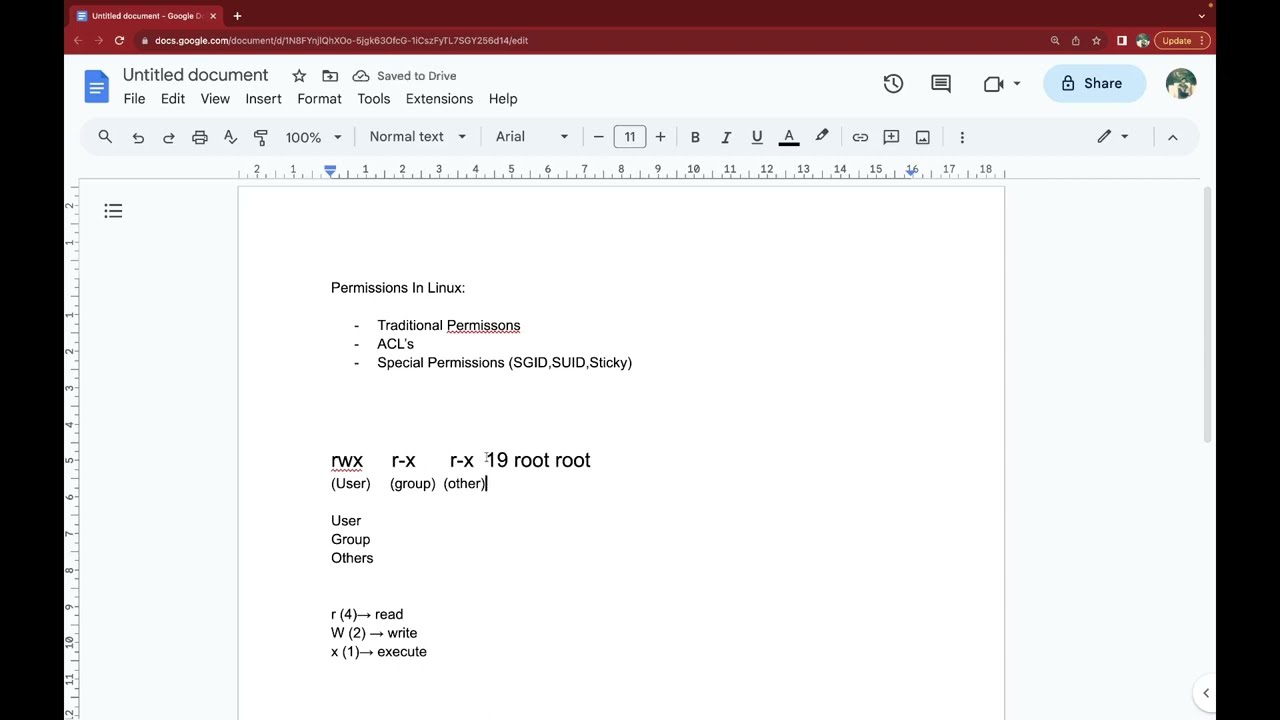
Task: Hide the menus with the caret
Action: tap(1173, 137)
